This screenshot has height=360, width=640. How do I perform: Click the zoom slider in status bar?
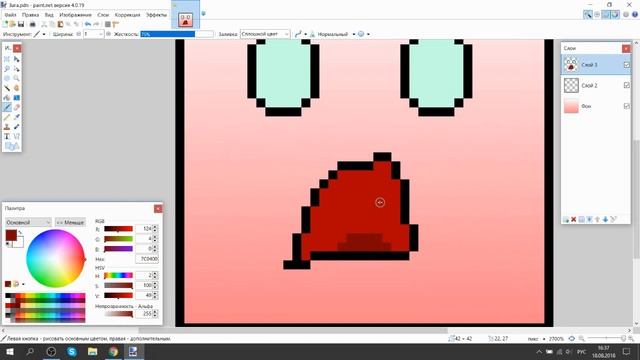(607, 339)
